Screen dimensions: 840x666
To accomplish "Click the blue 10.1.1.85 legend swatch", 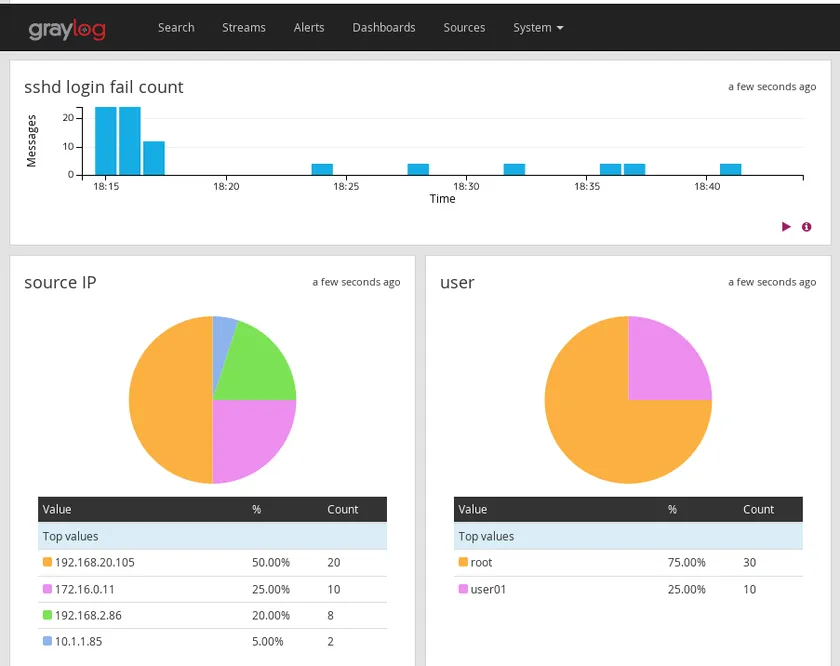I will [47, 641].
